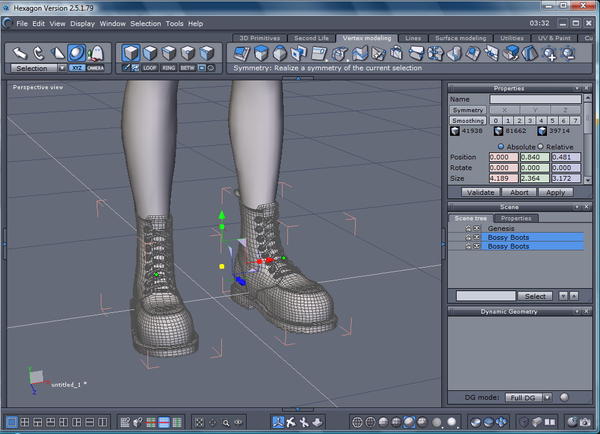The width and height of the screenshot is (600, 434).
Task: Click the green Y-axis arrow of the gizmo
Action: click(222, 215)
